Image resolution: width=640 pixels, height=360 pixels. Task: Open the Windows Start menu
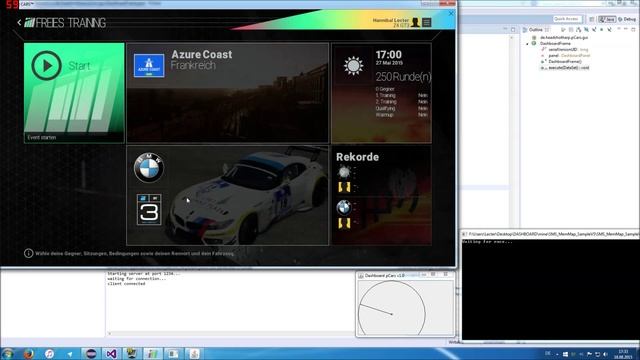coord(7,354)
